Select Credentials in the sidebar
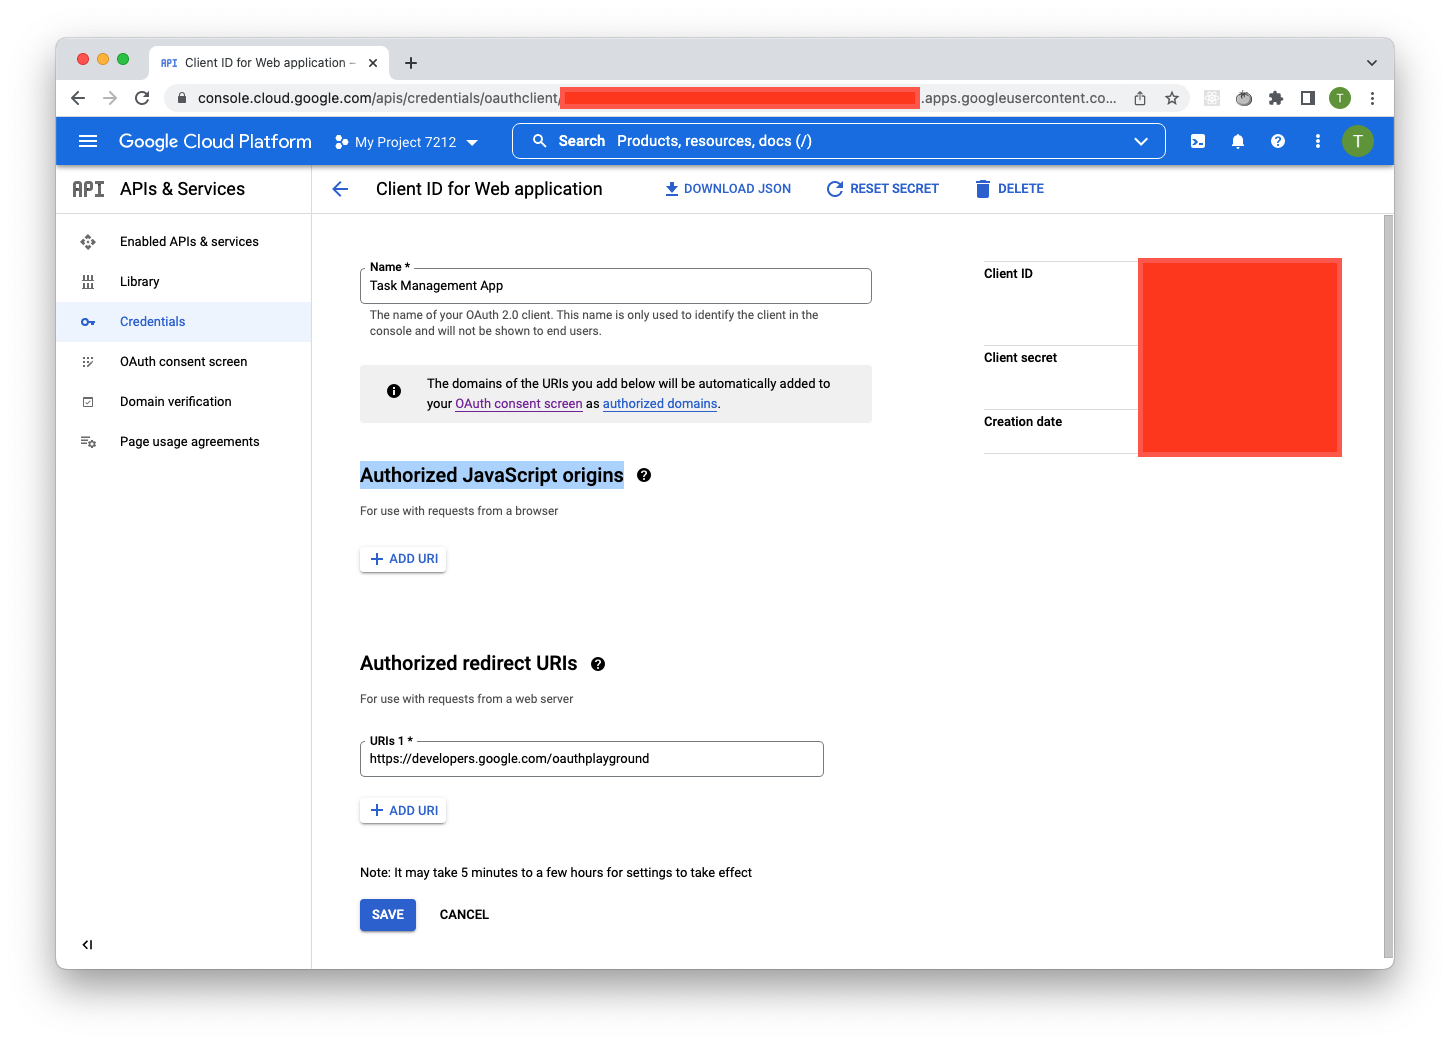The width and height of the screenshot is (1450, 1043). pos(183,322)
